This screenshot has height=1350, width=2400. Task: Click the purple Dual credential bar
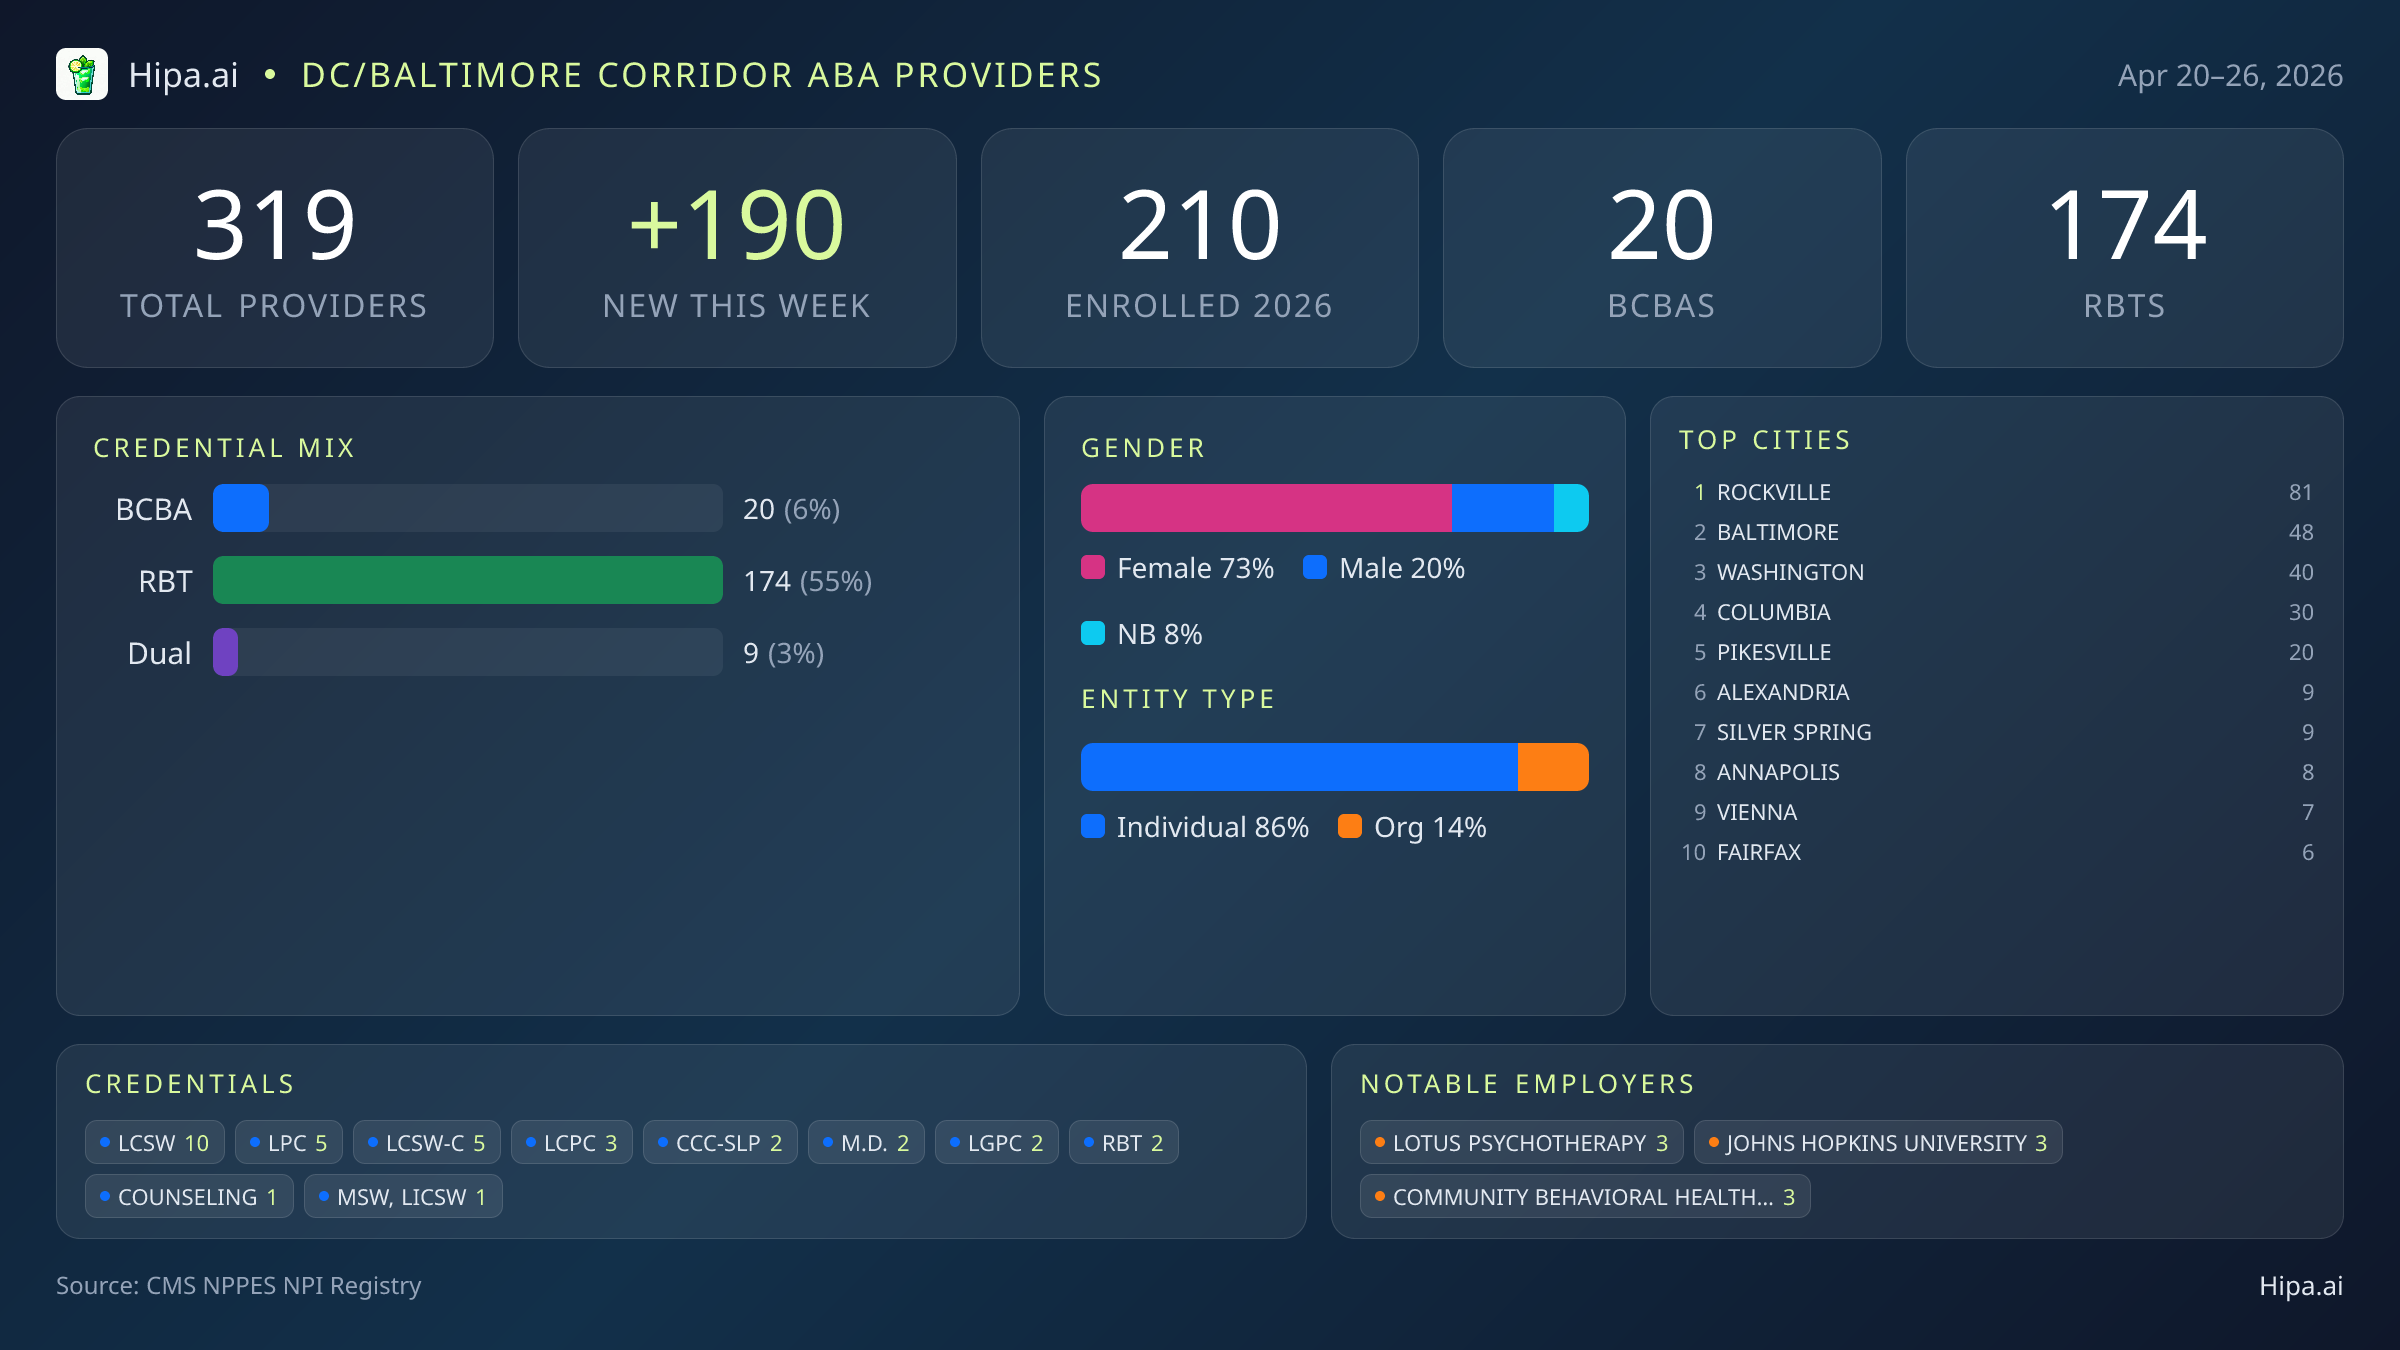[226, 653]
